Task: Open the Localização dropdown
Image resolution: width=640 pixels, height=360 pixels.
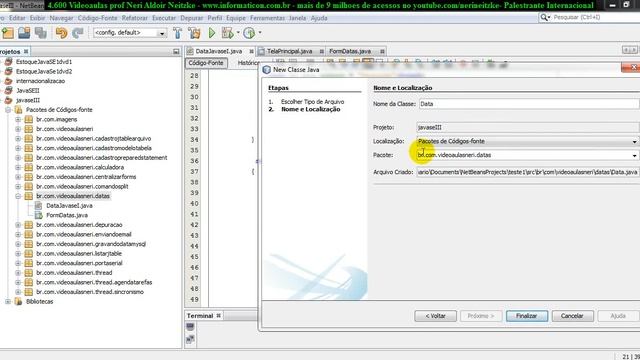Action: [634, 141]
